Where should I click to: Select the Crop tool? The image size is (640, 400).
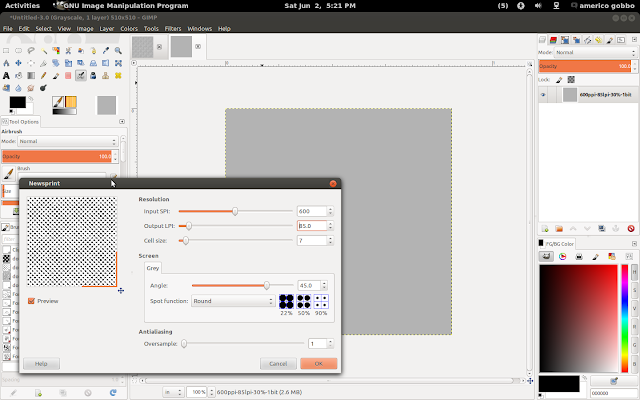coord(43,63)
